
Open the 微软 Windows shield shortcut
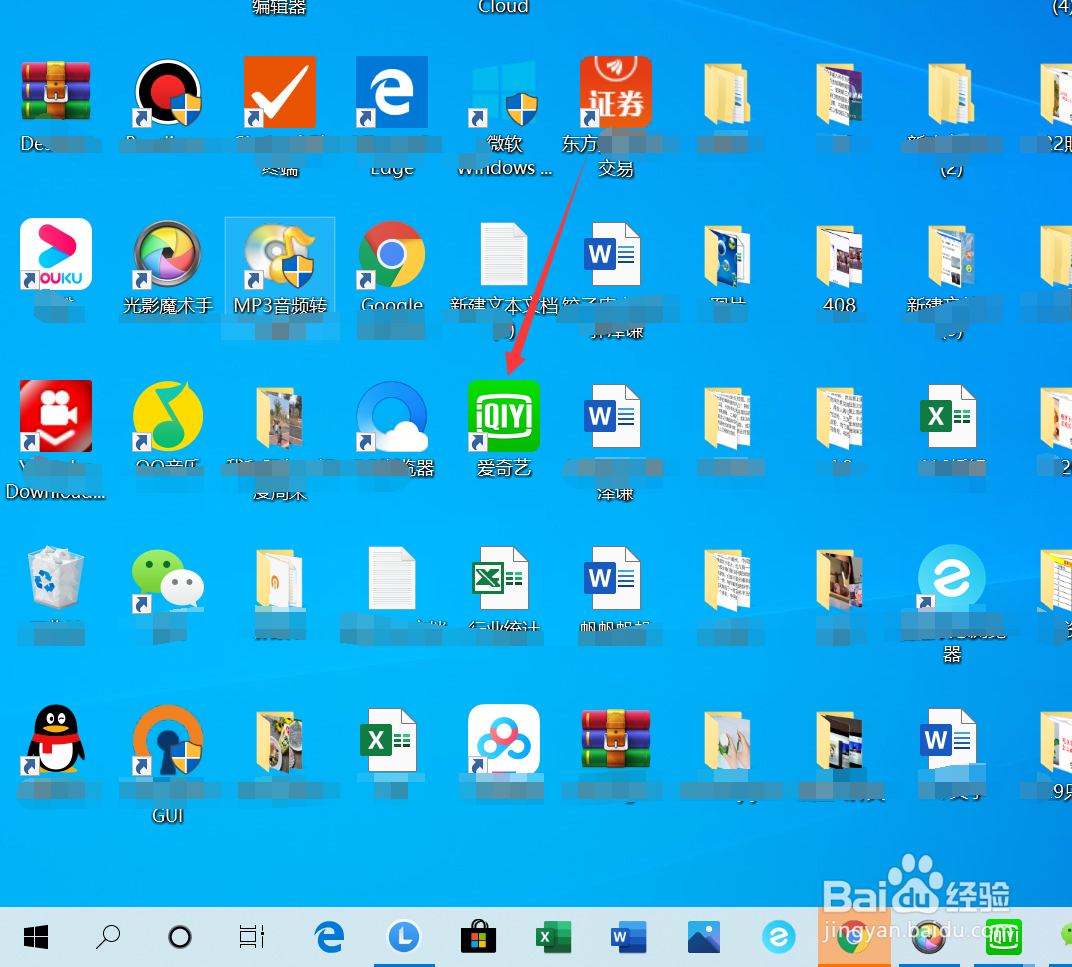coord(504,94)
